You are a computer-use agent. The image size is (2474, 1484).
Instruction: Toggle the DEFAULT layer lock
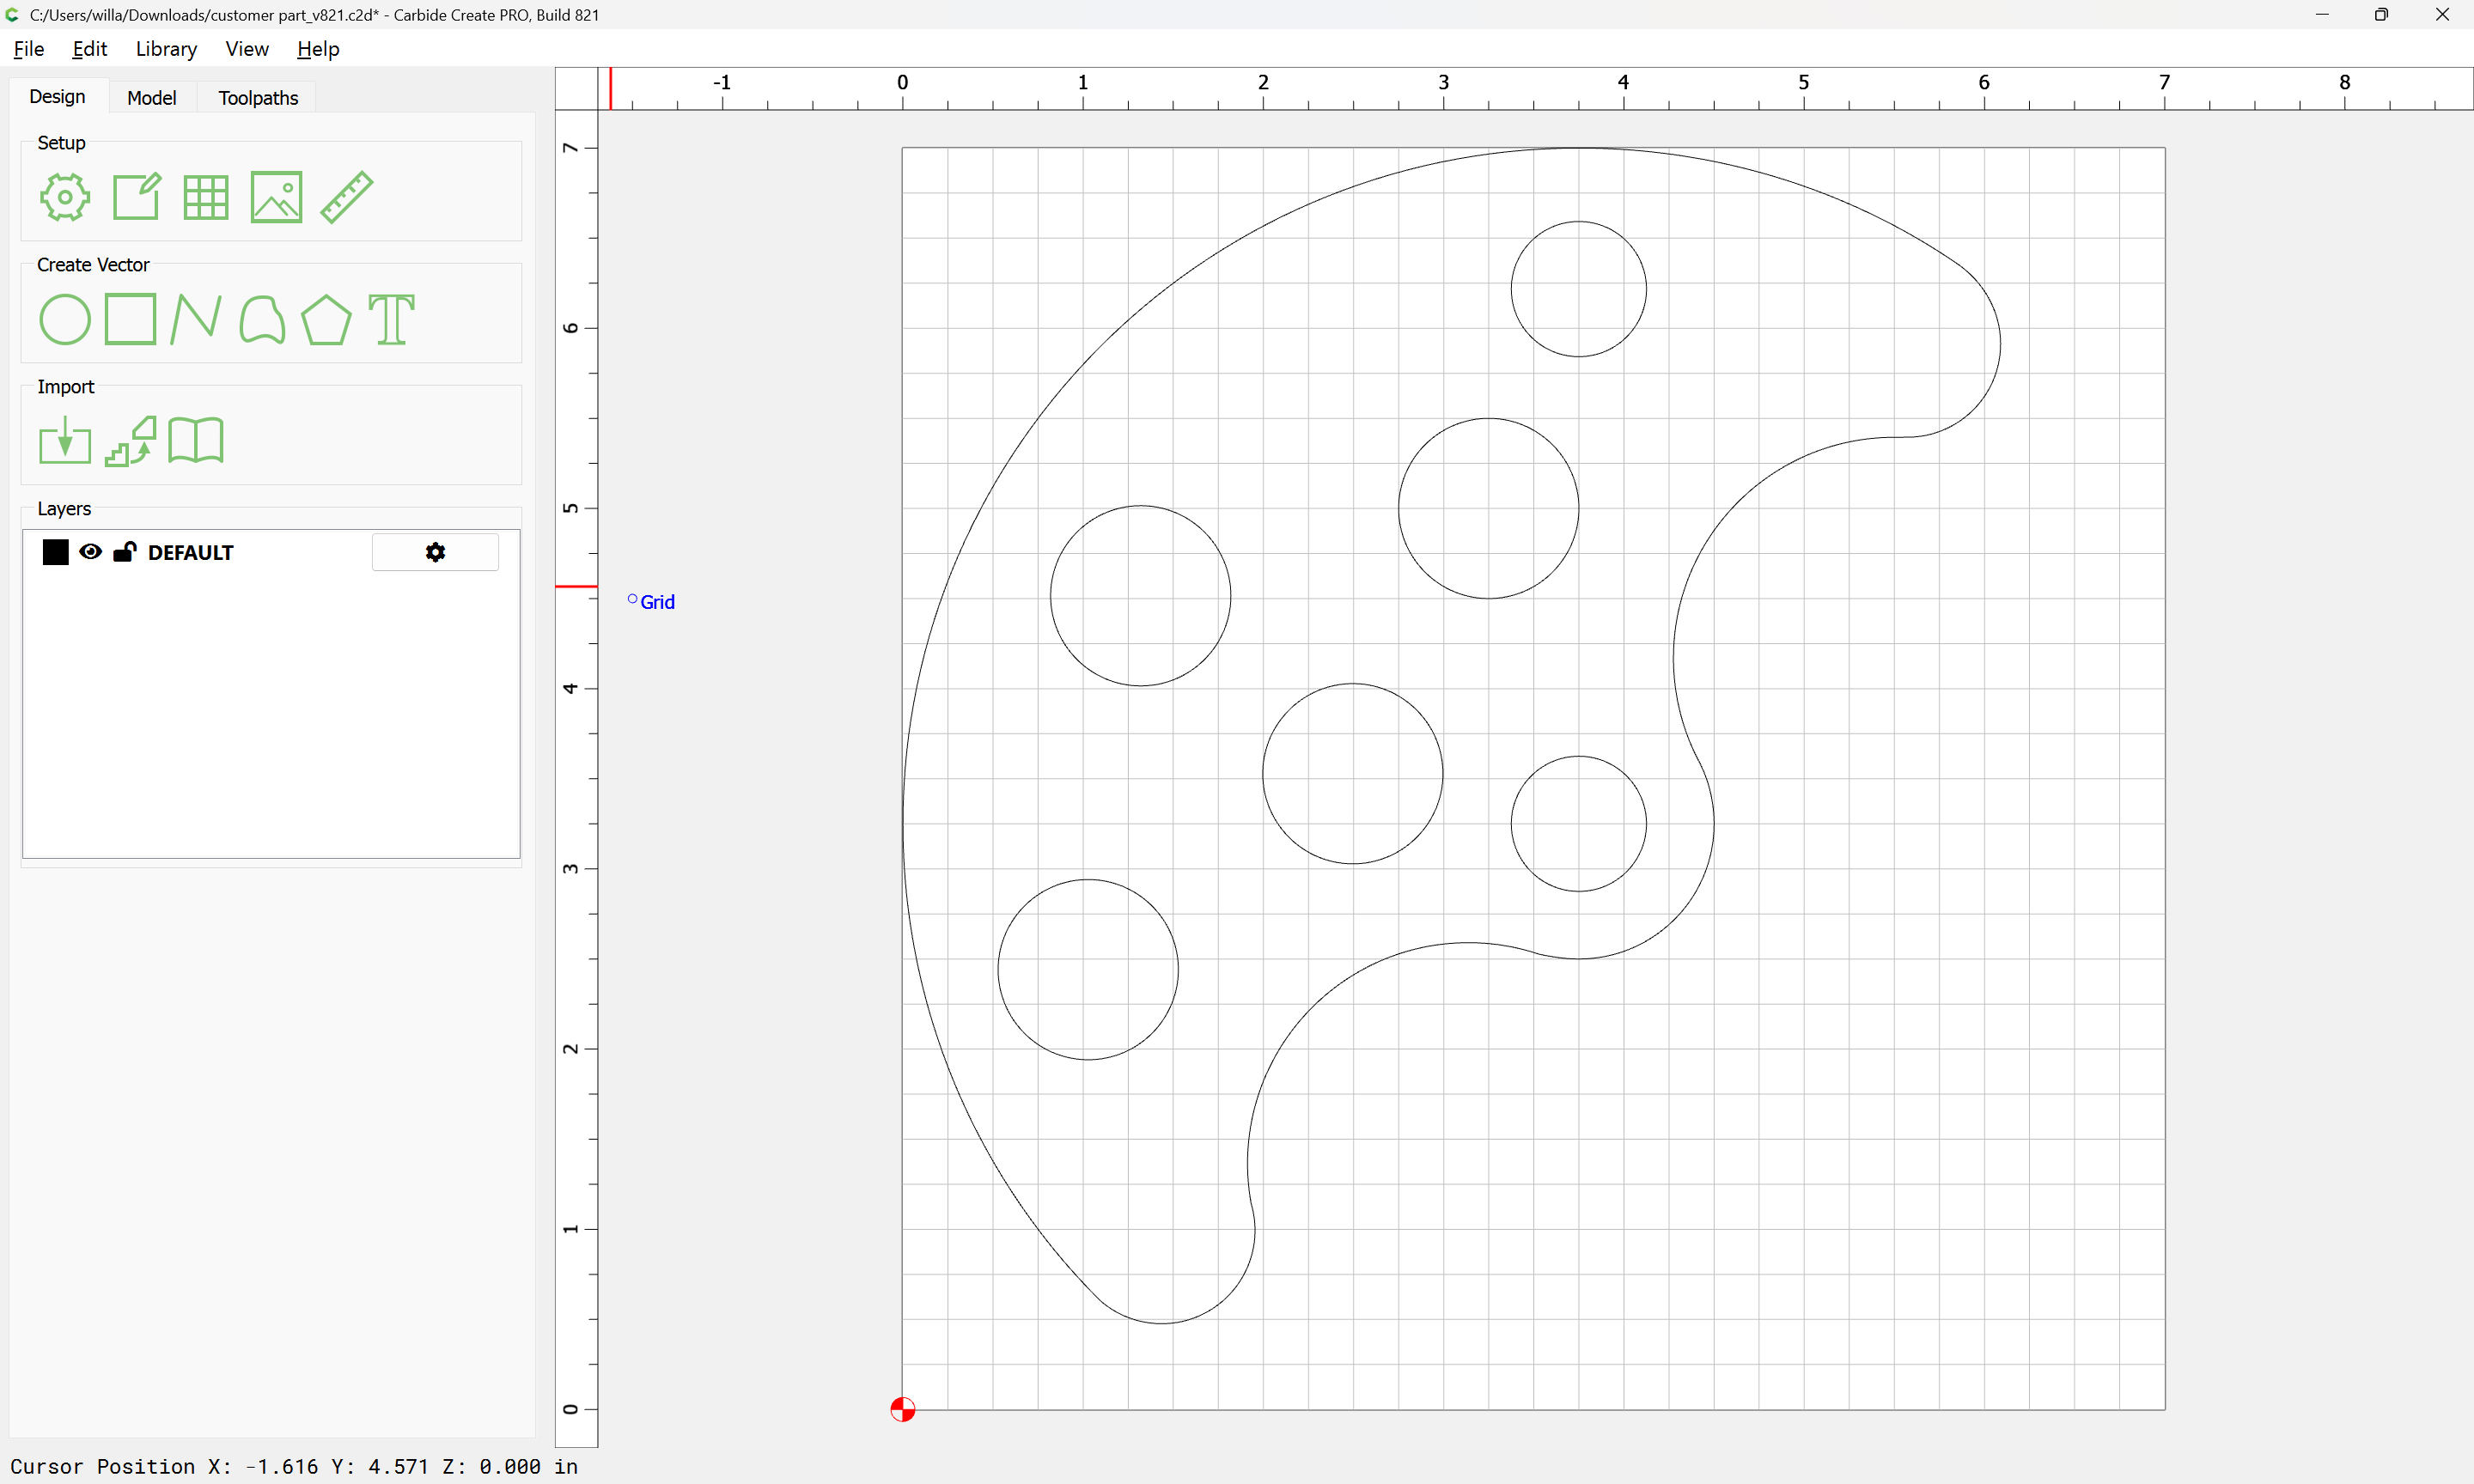coord(124,552)
